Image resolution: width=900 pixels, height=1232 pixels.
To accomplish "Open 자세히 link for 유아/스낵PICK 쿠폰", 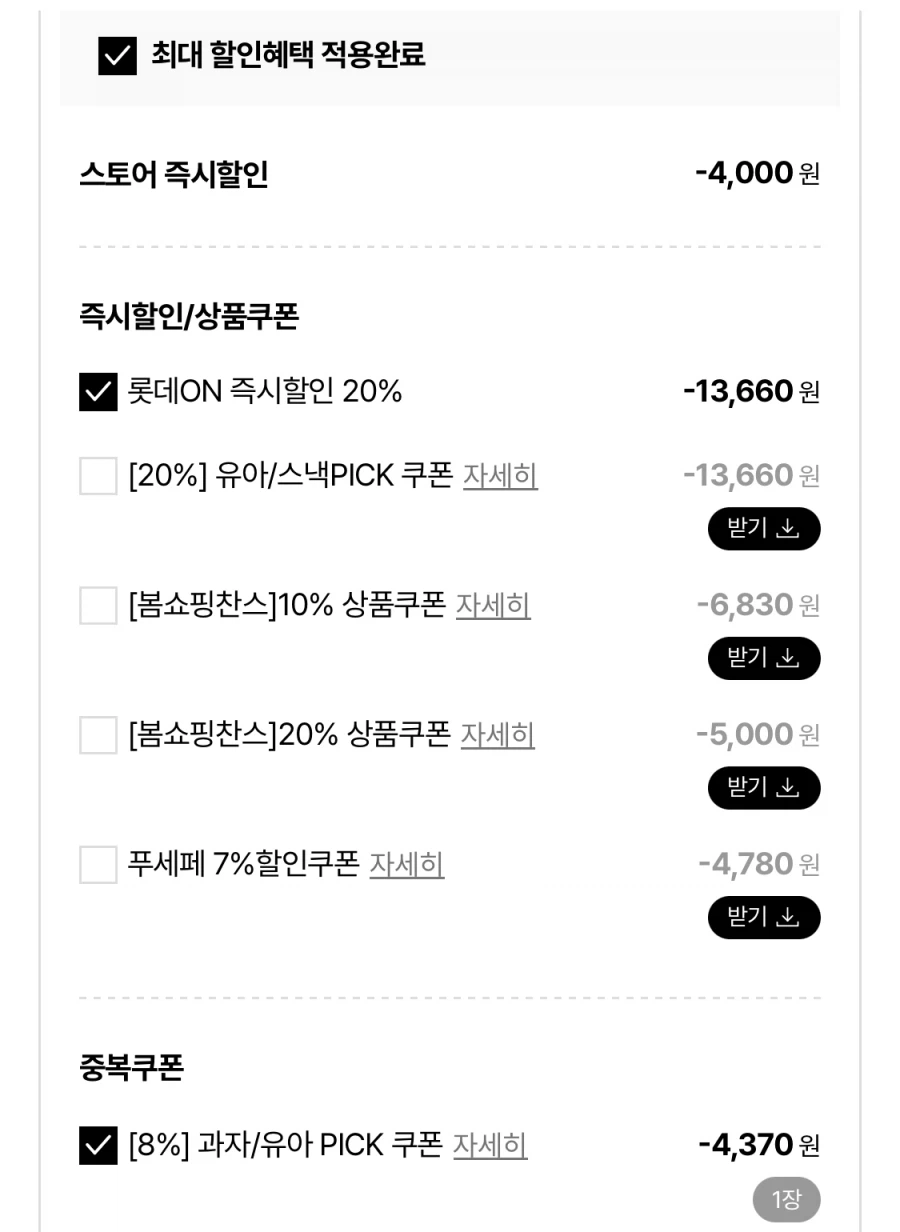I will pyautogui.click(x=500, y=476).
